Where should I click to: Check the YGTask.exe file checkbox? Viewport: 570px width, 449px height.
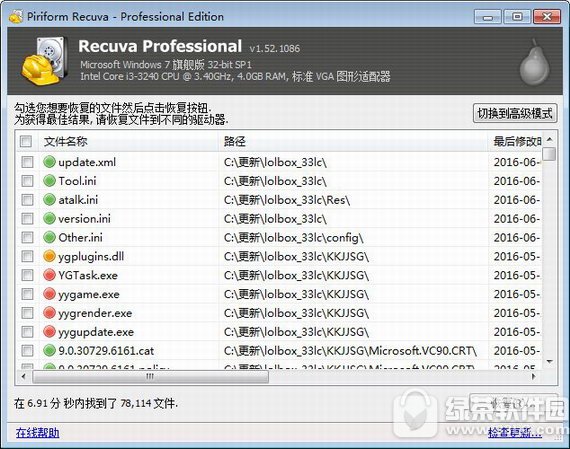point(27,275)
